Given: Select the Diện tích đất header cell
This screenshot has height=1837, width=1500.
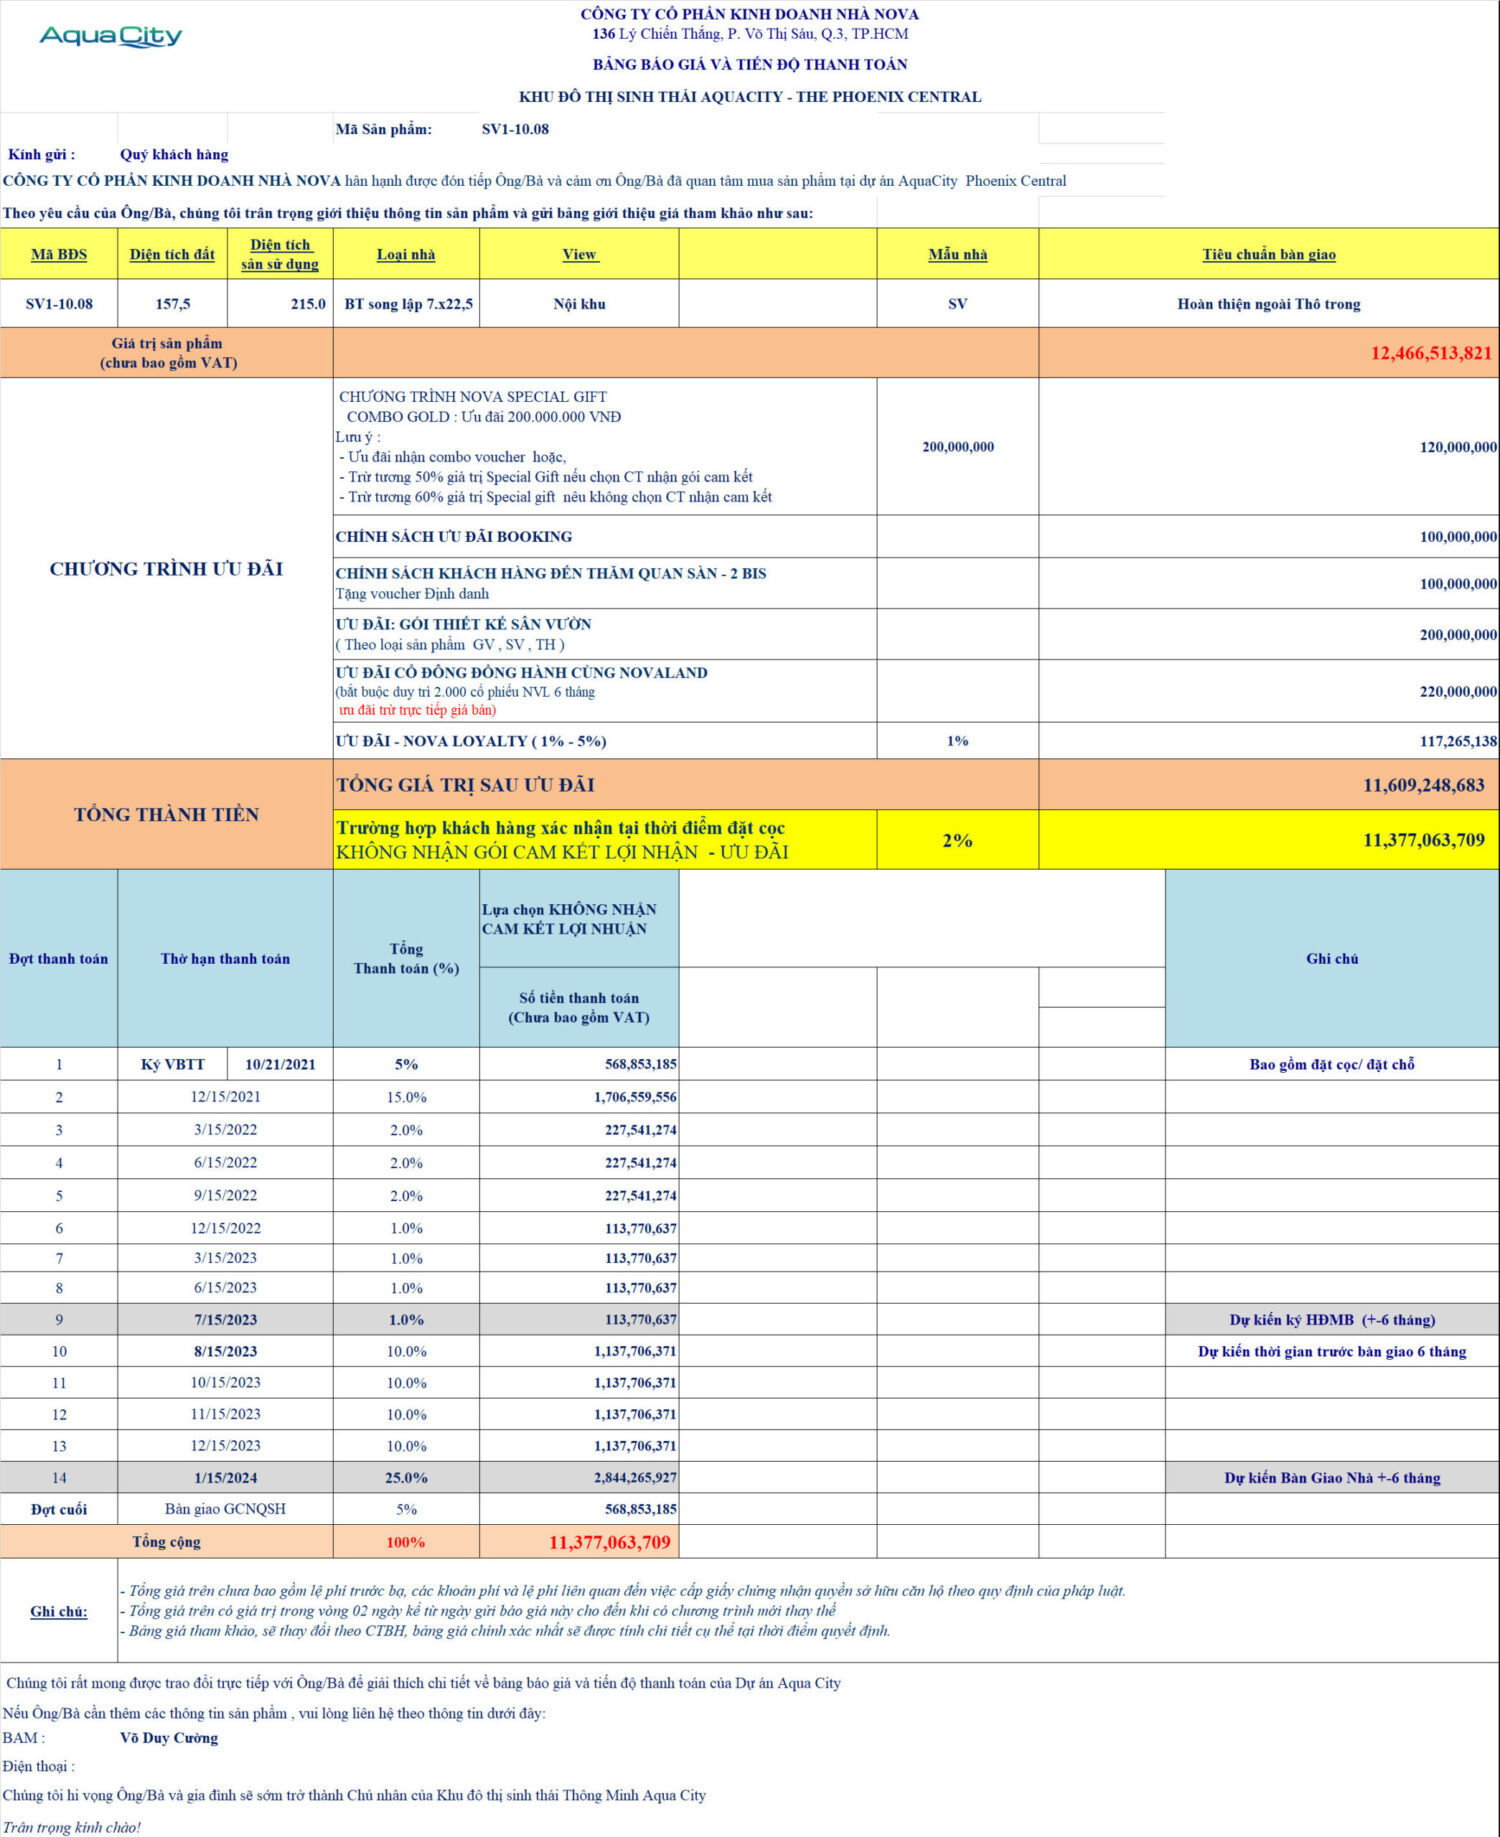Looking at the screenshot, I should point(172,254).
